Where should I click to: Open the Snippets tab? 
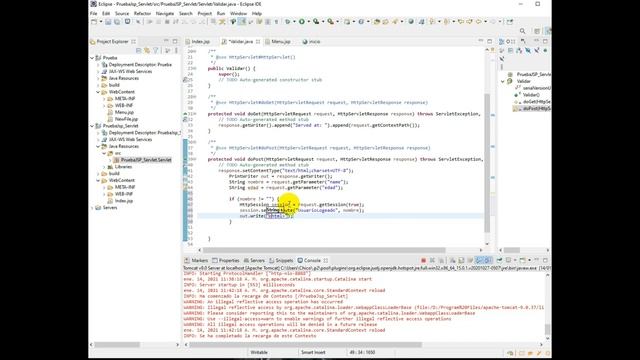coord(281,260)
